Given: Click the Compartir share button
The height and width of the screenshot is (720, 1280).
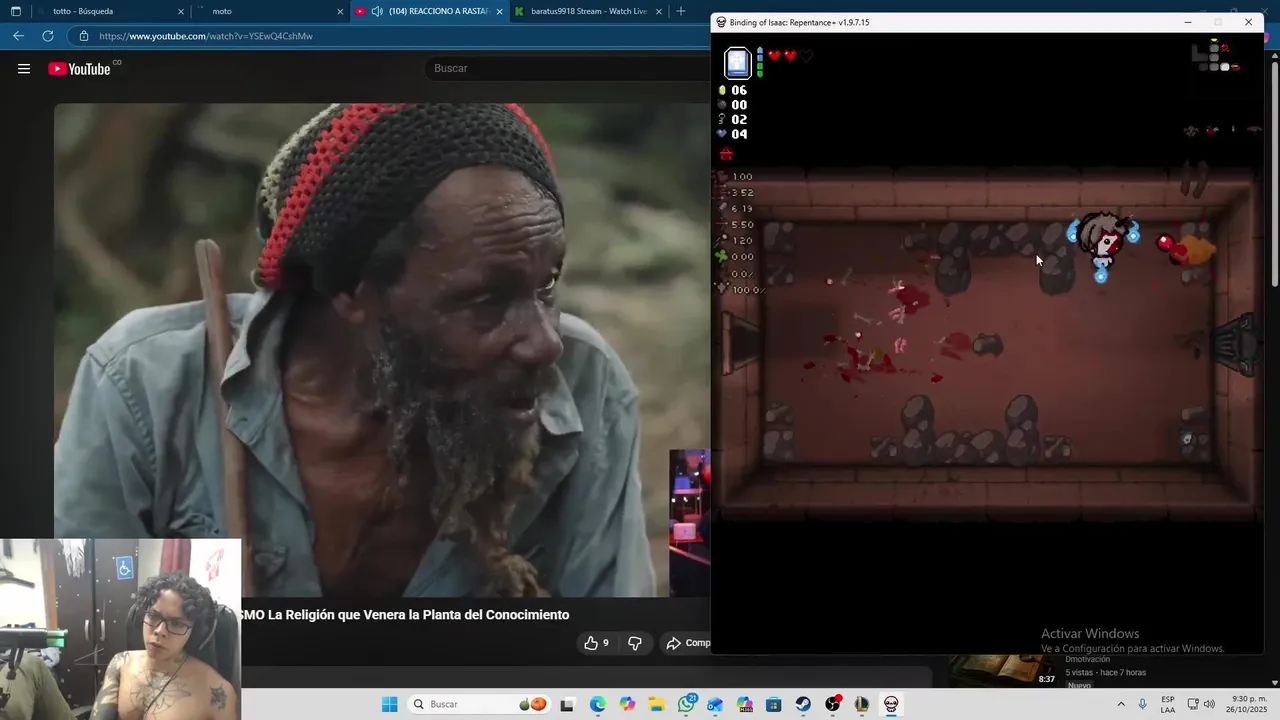Looking at the screenshot, I should [x=688, y=643].
